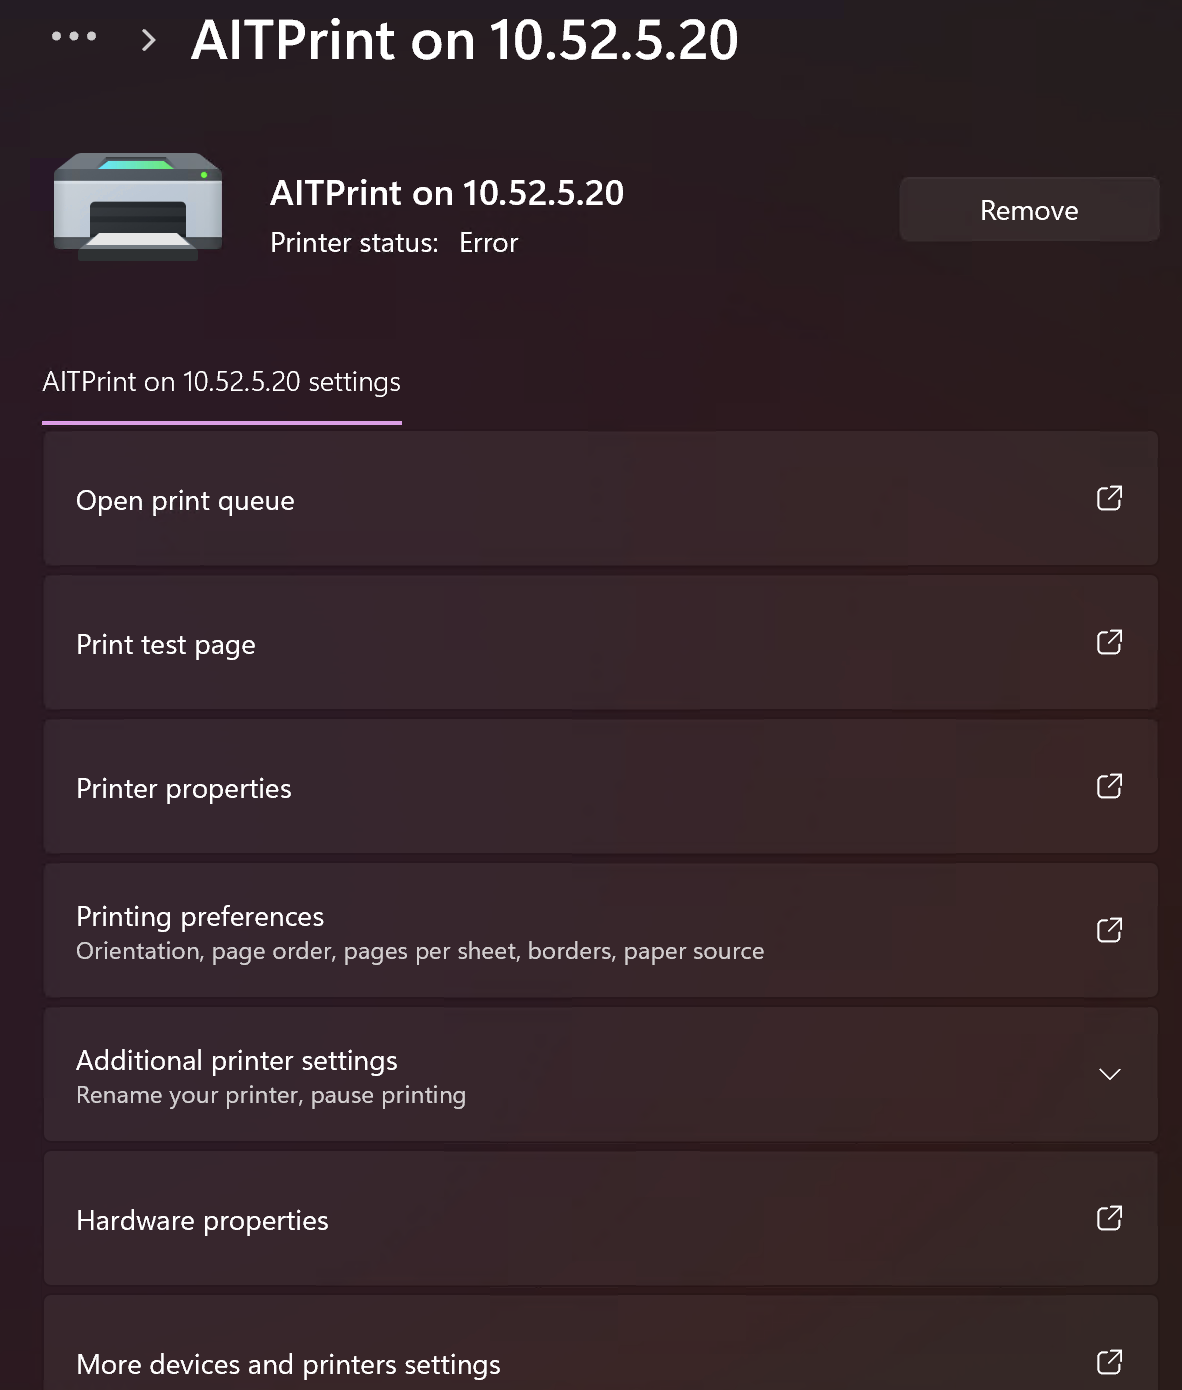
Task: Open Hardware properties
Action: (202, 1220)
